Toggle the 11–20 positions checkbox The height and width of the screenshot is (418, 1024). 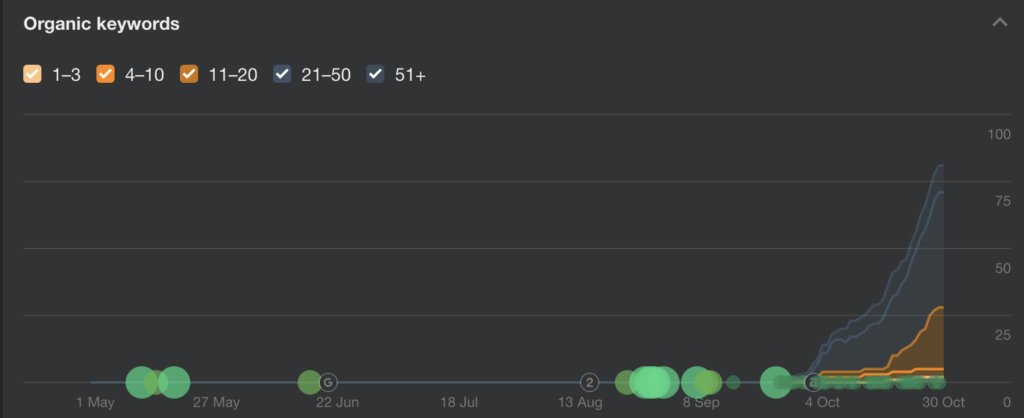[x=189, y=74]
